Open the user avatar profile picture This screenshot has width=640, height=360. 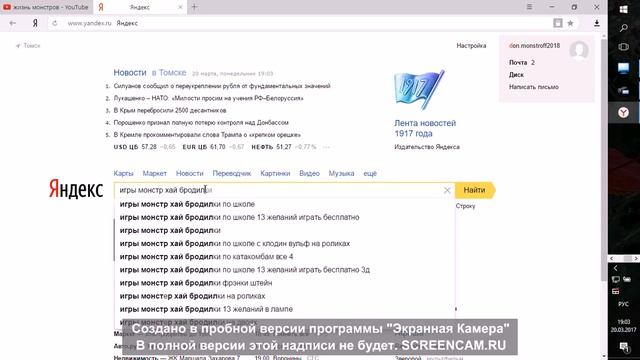tap(578, 51)
